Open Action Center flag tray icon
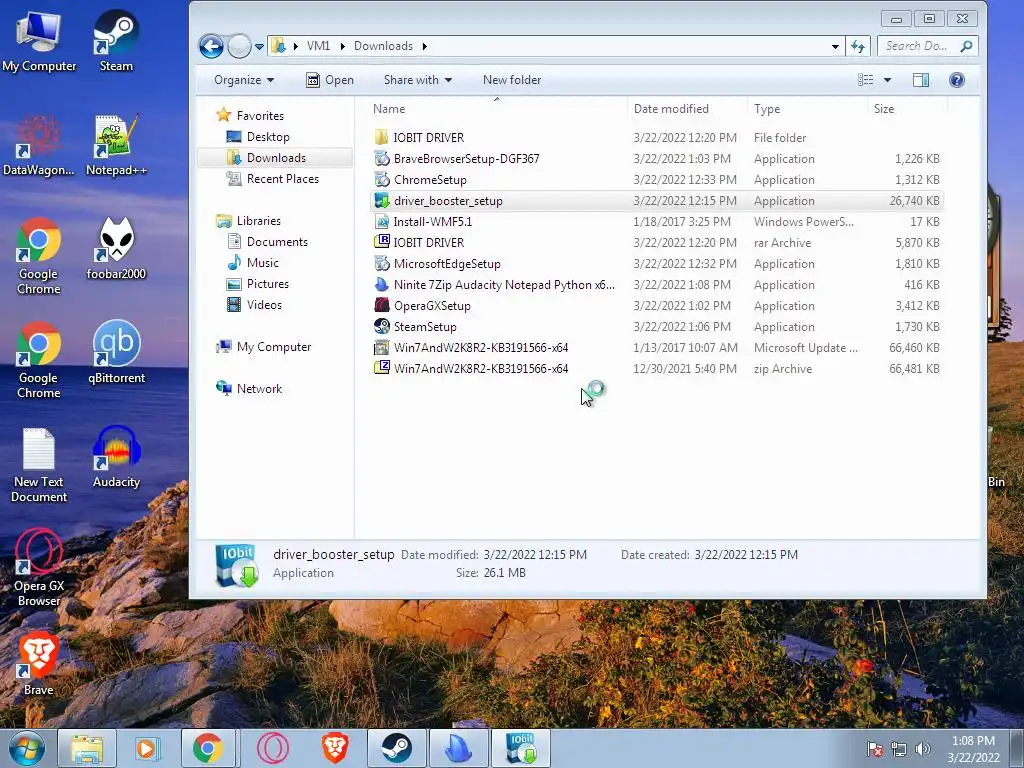 coord(874,748)
